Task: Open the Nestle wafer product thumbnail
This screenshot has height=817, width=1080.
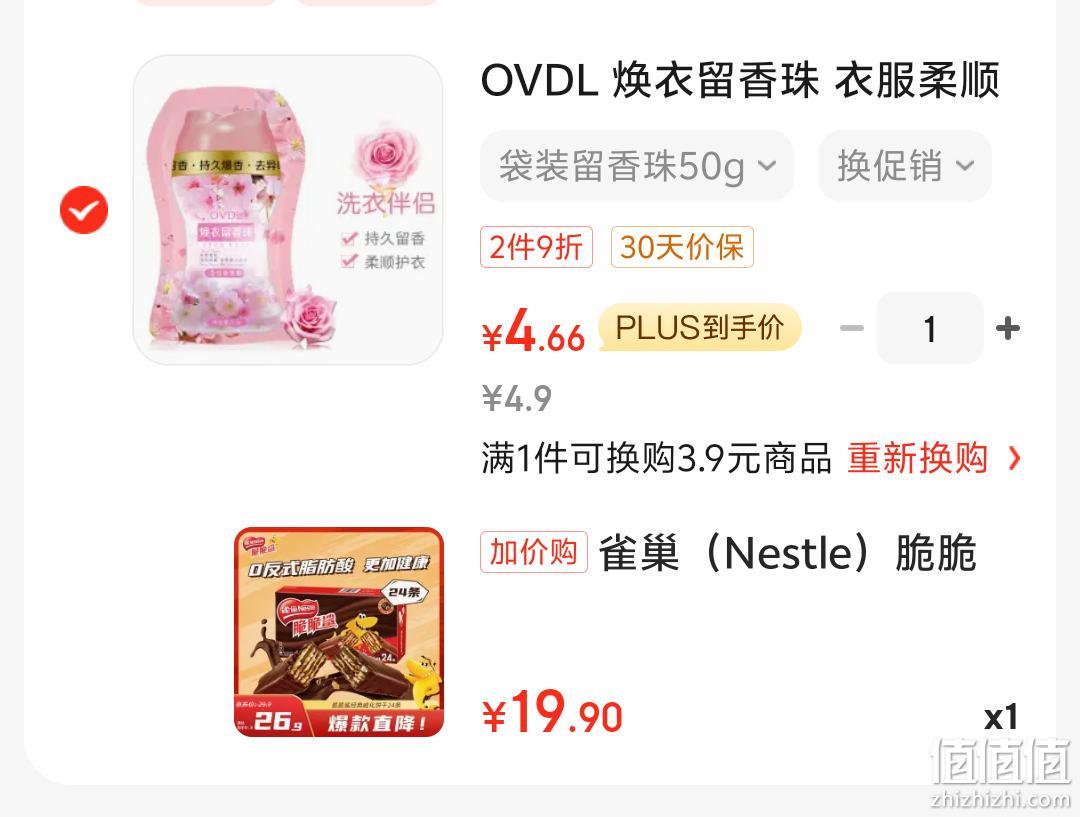Action: click(x=339, y=632)
